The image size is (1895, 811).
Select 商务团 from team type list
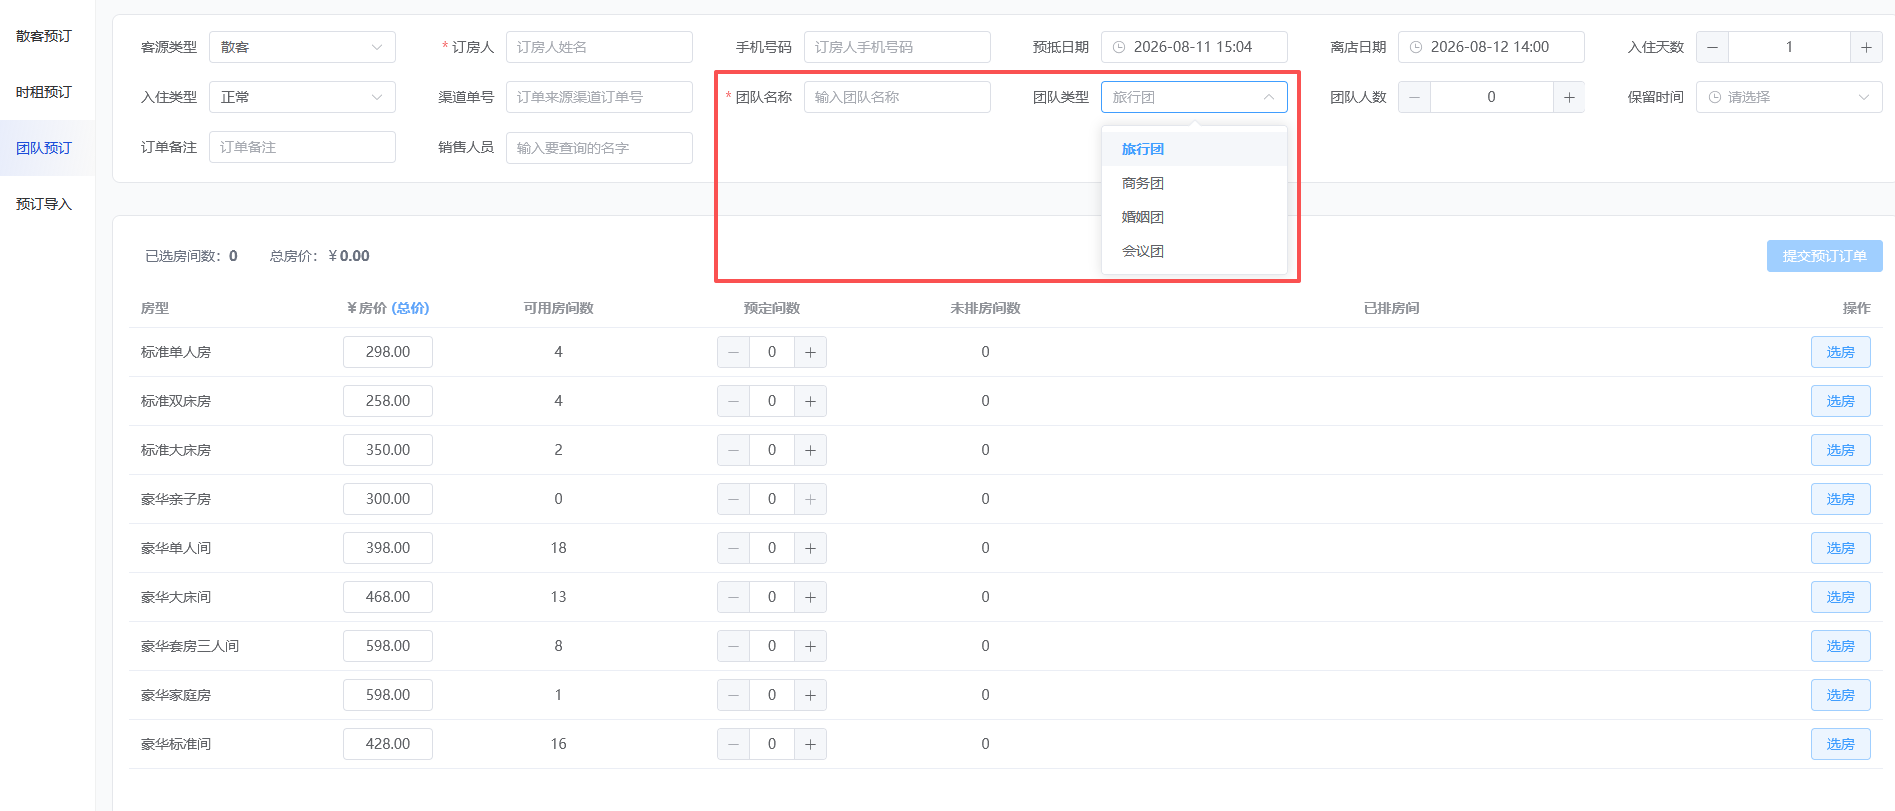point(1194,183)
